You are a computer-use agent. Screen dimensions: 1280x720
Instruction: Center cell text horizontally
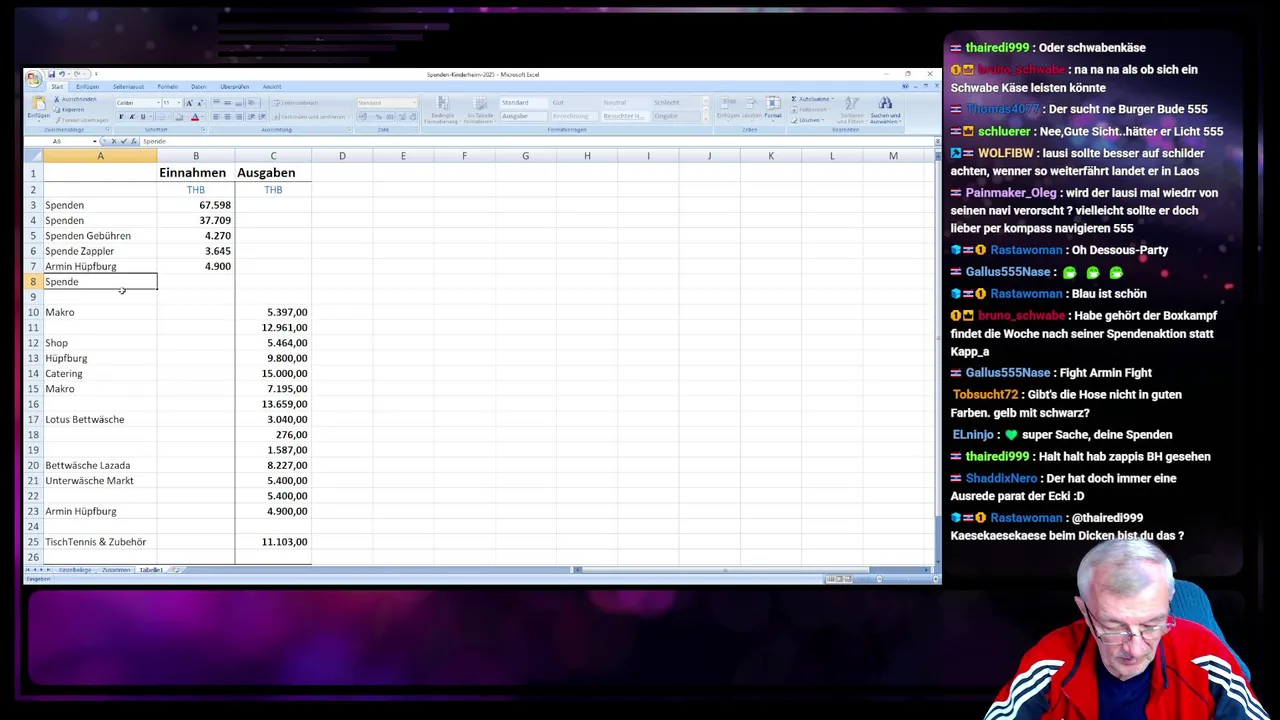227,117
